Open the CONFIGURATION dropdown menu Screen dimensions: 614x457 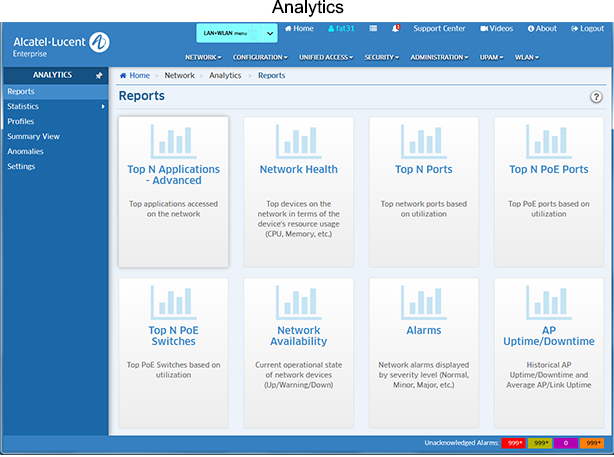click(x=259, y=57)
